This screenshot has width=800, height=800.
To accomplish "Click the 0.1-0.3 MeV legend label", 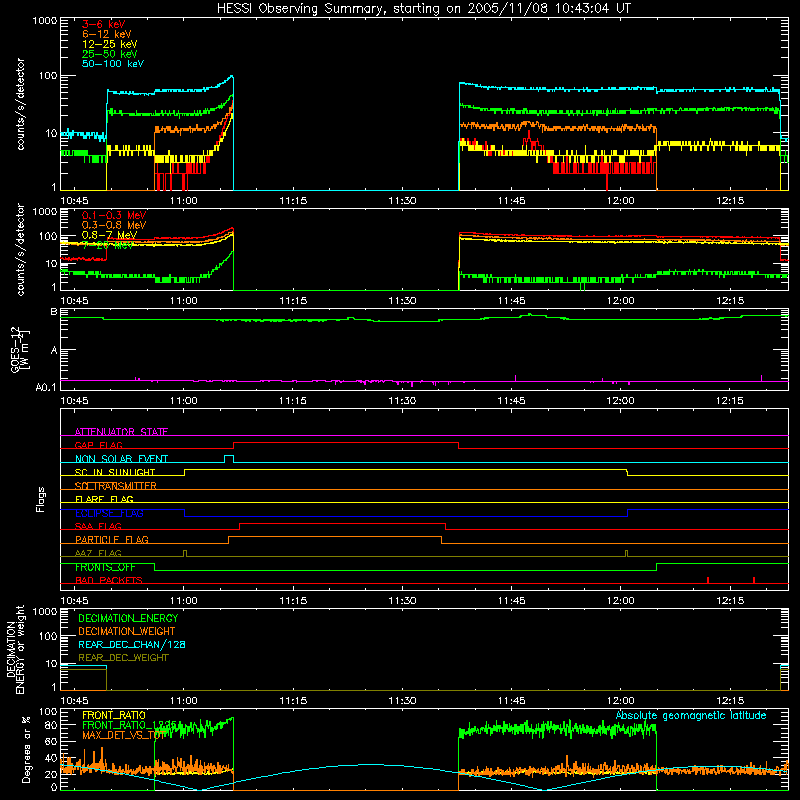I will [x=114, y=215].
